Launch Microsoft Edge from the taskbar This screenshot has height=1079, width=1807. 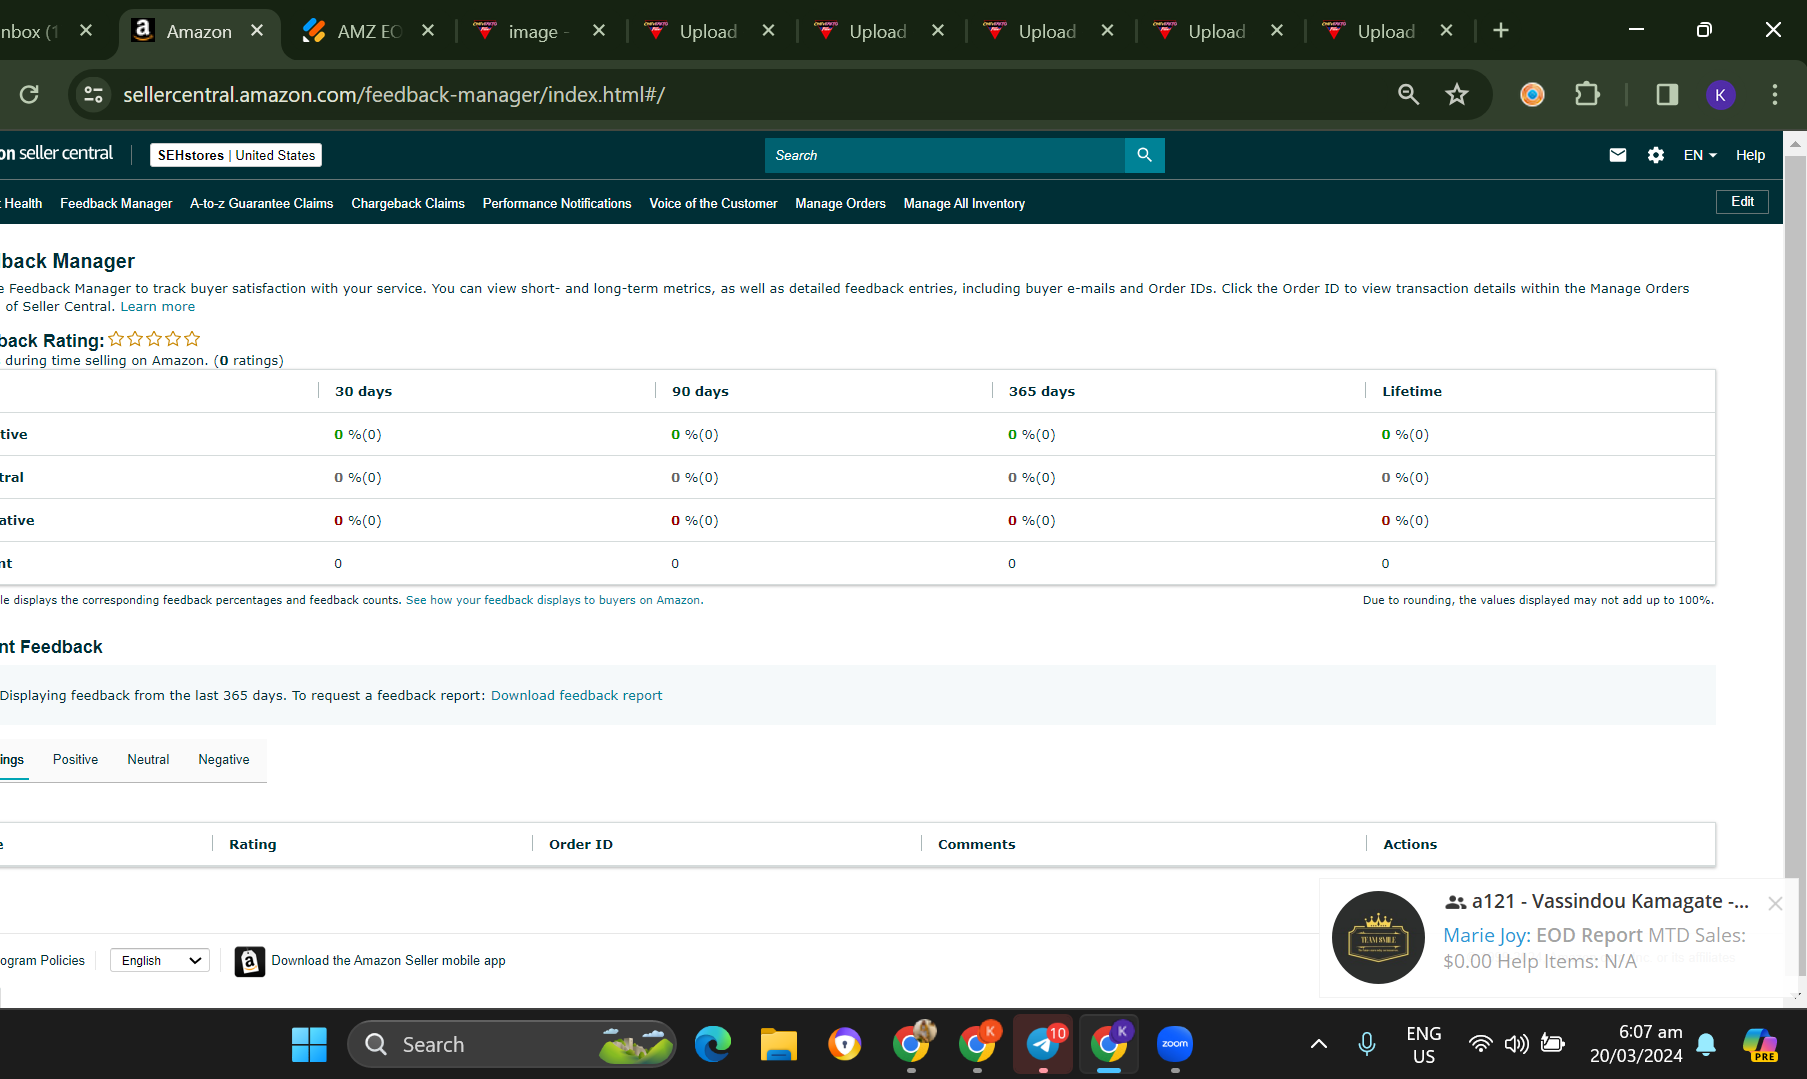tap(713, 1044)
